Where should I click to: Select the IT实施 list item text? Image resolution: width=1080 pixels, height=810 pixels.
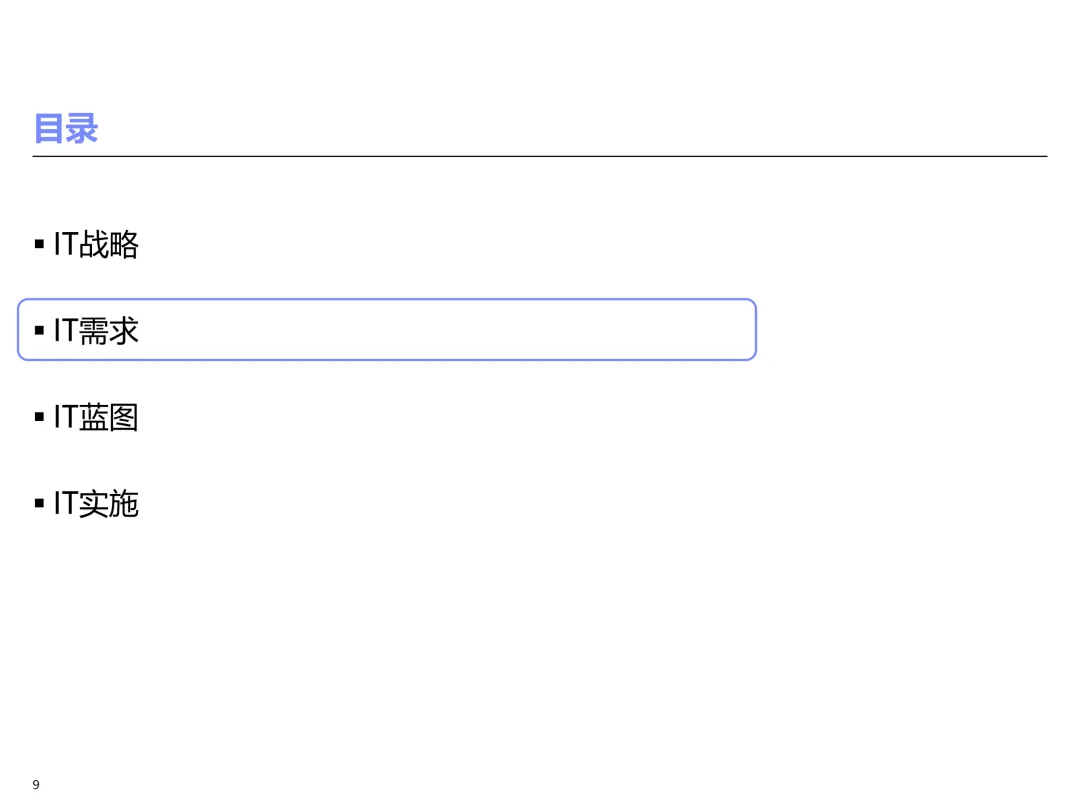click(x=96, y=503)
